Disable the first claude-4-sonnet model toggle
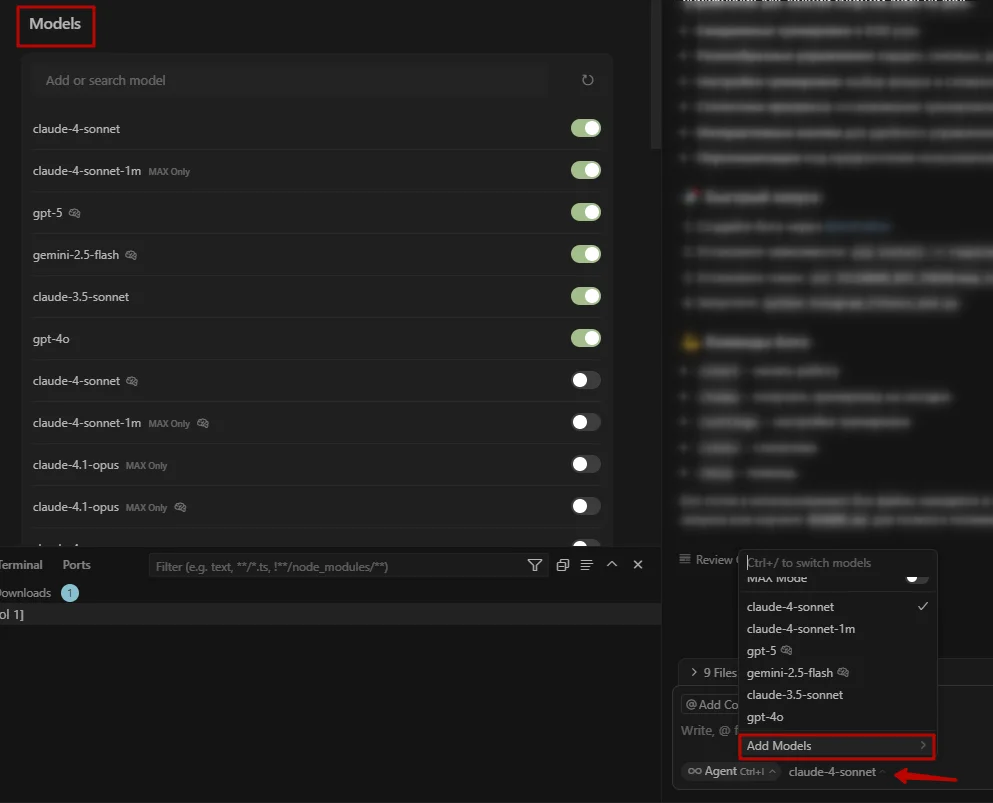The height and width of the screenshot is (803, 993). tap(585, 128)
